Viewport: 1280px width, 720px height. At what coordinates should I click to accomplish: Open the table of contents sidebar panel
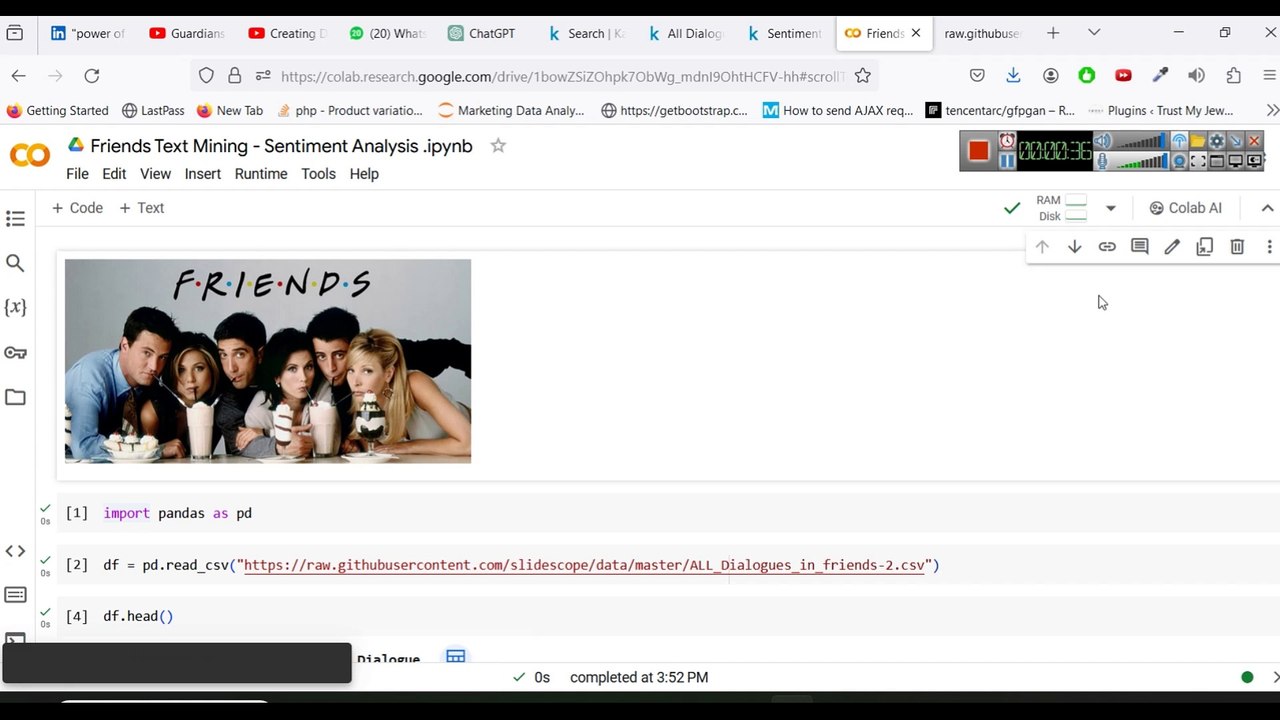pyautogui.click(x=15, y=218)
